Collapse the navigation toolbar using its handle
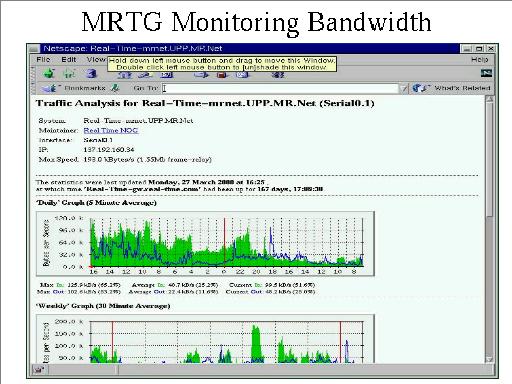 click(x=33, y=73)
